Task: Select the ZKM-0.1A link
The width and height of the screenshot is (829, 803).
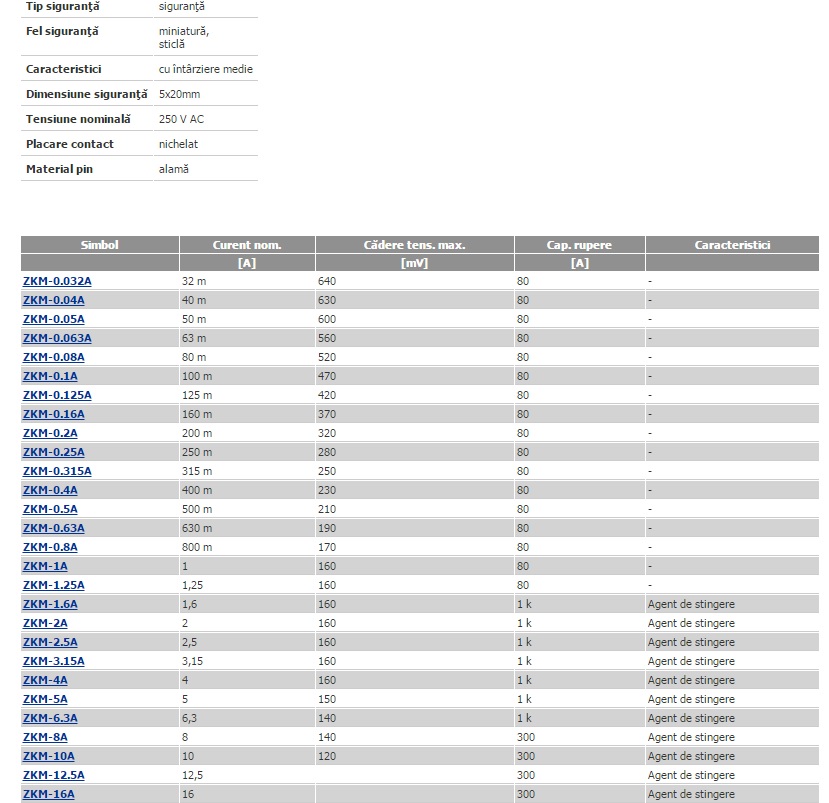Action: 50,376
